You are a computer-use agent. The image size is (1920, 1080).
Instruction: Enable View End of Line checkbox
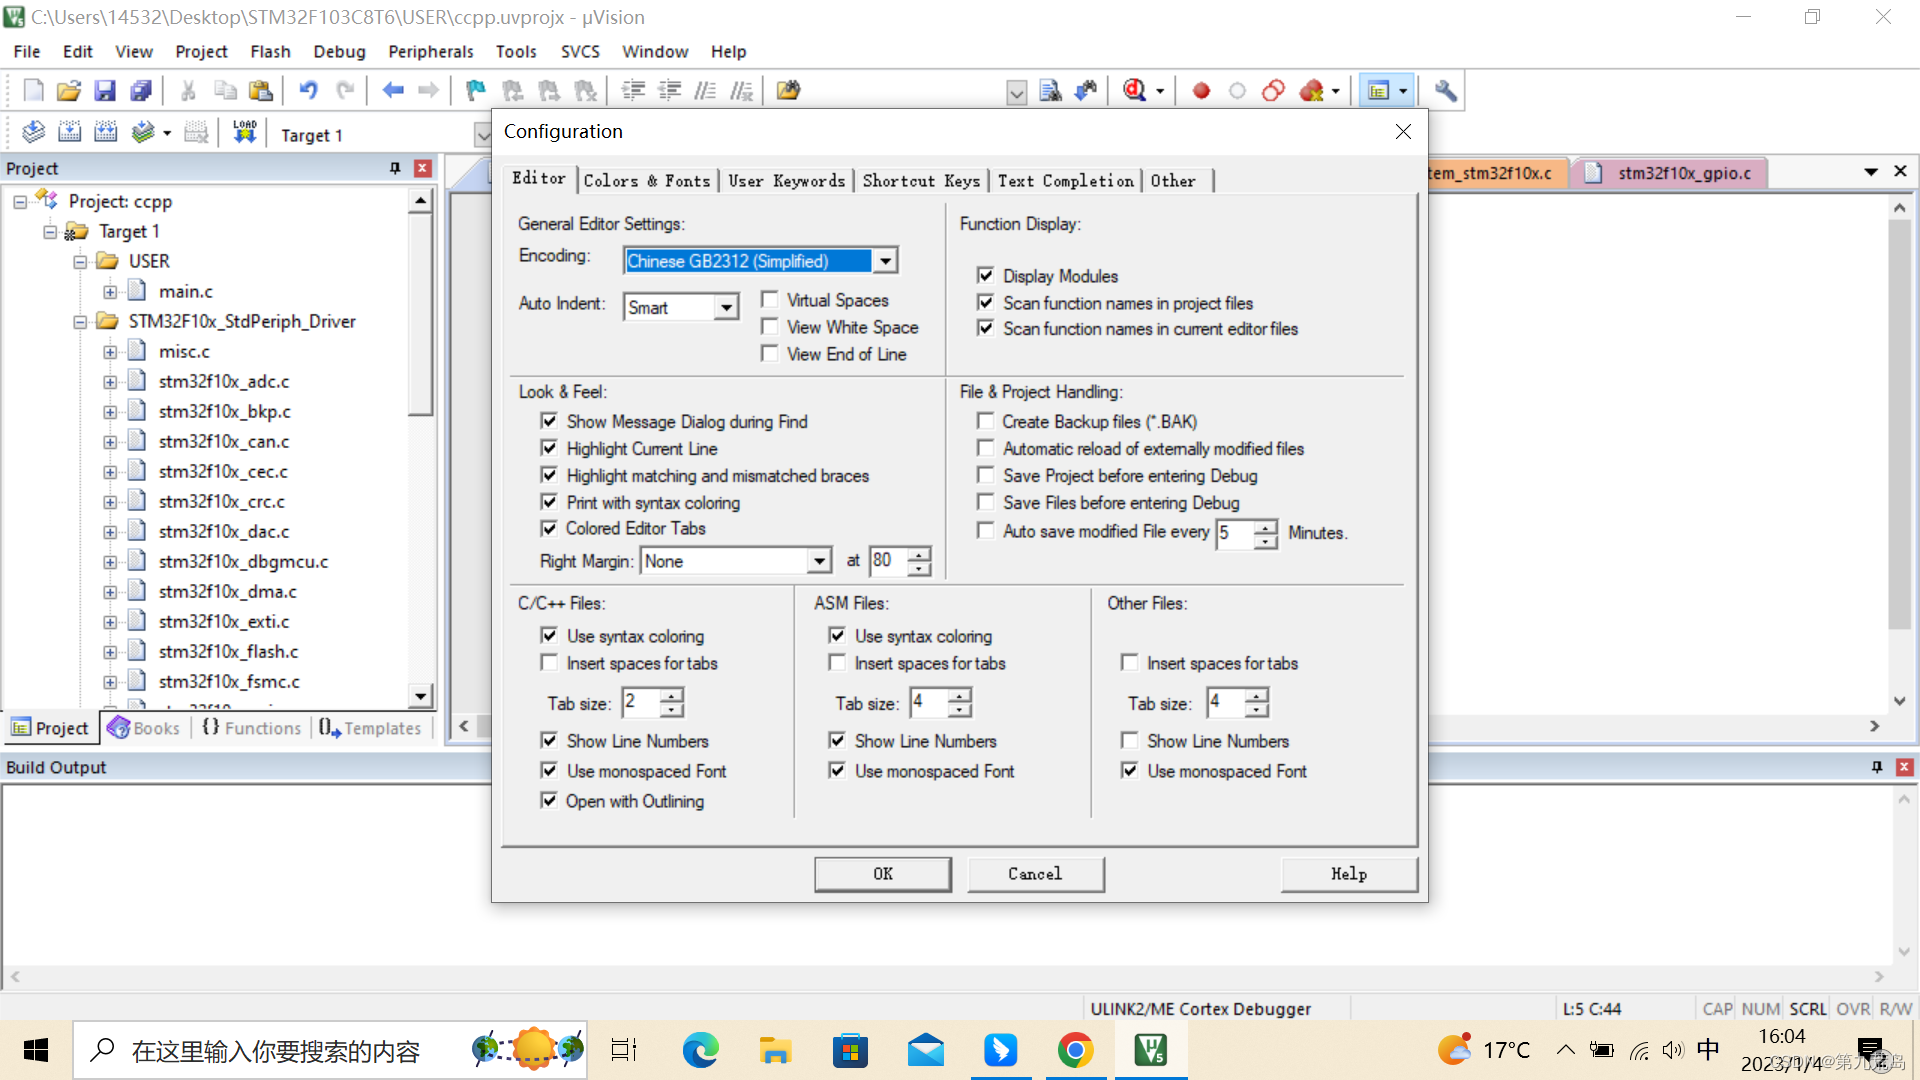point(770,353)
